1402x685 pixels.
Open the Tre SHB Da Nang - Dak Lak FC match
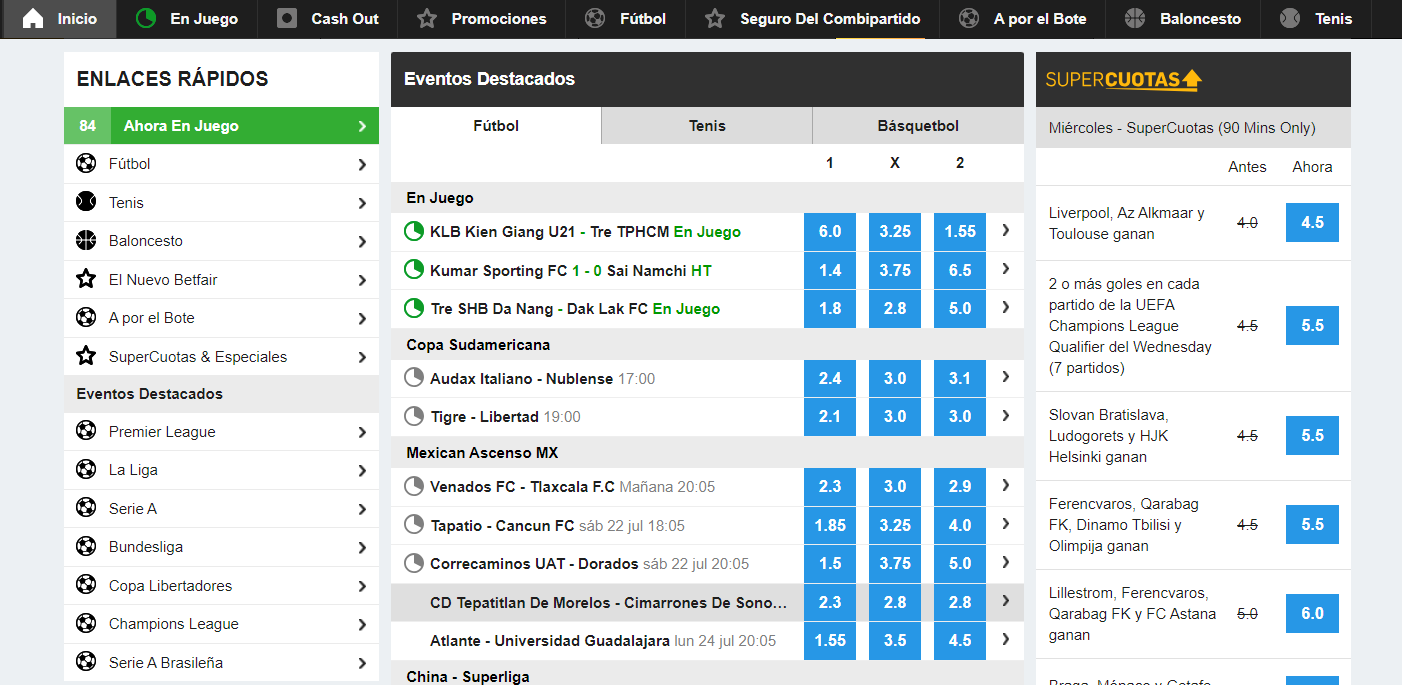coord(575,309)
